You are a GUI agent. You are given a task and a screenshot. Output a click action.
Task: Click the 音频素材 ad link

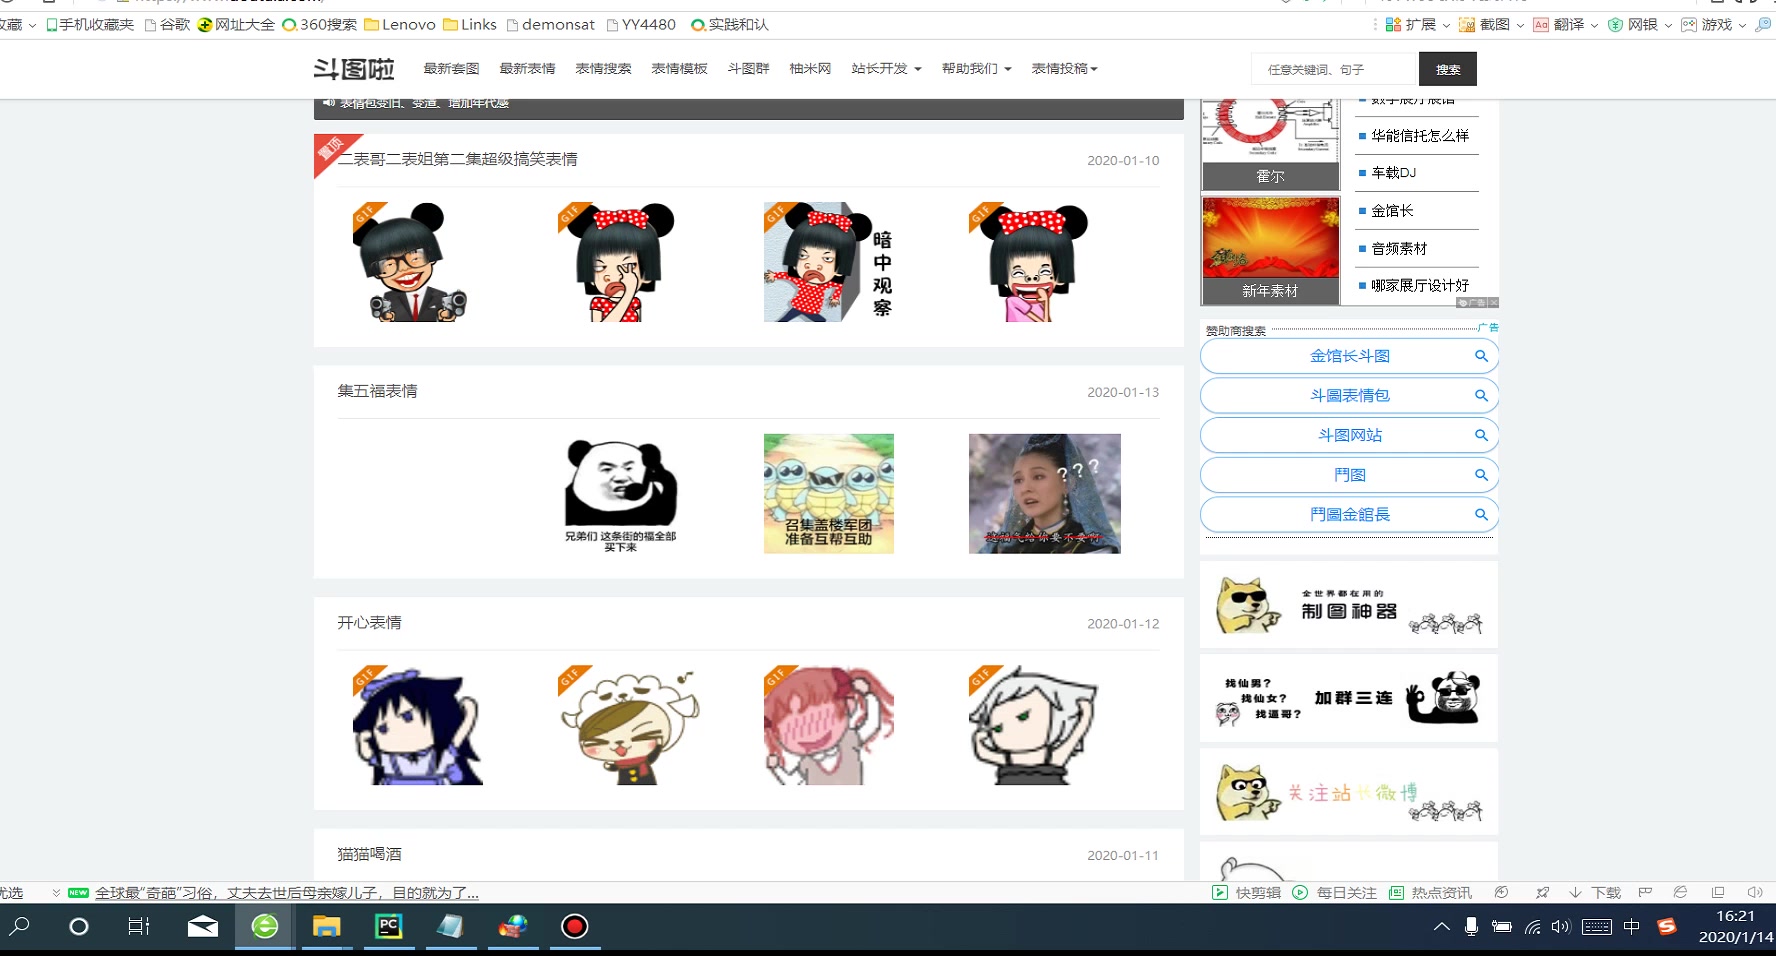[1399, 248]
